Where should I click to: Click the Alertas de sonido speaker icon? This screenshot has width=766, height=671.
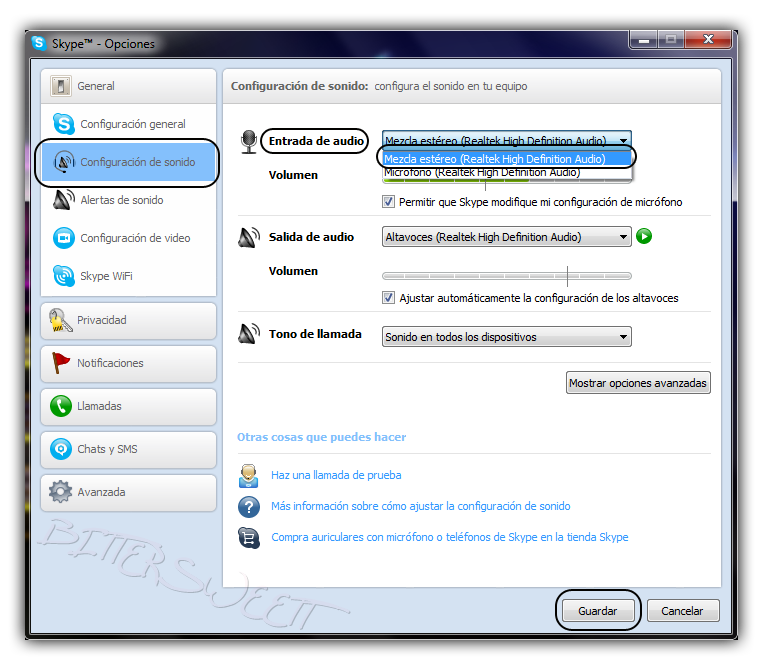pos(64,200)
